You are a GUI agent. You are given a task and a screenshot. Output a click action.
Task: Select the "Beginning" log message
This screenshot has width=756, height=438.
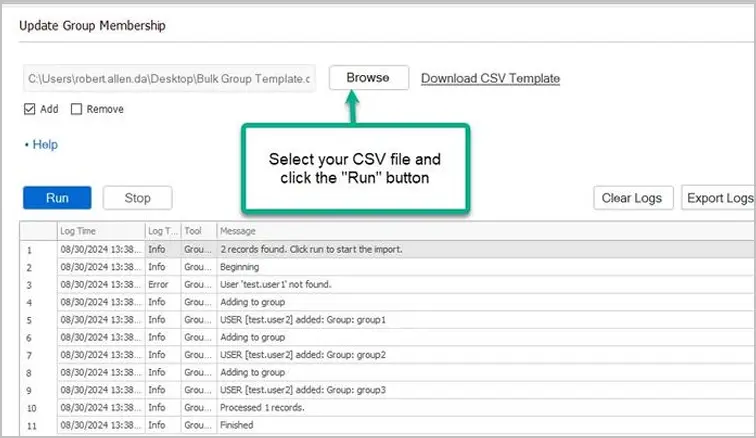point(240,267)
